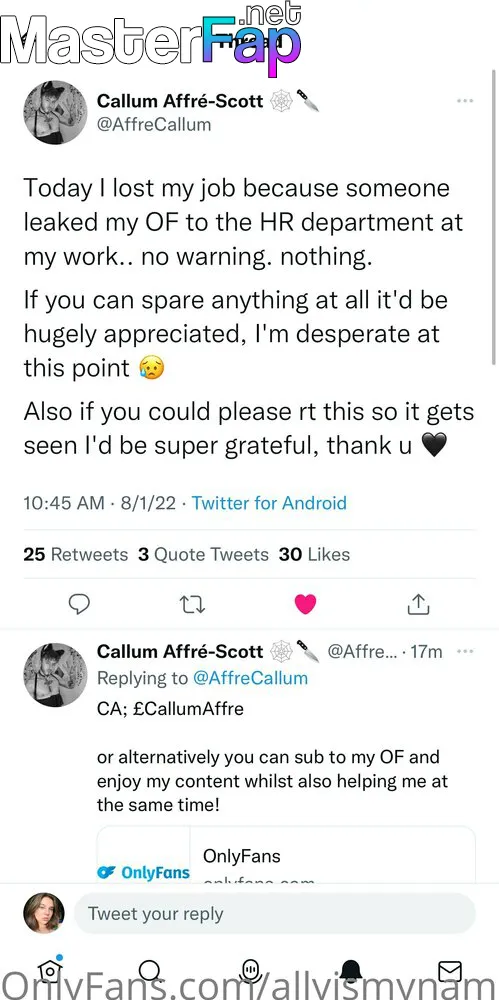This screenshot has width=499, height=1000.
Task: View the 25 Retweets list
Action: click(x=76, y=554)
